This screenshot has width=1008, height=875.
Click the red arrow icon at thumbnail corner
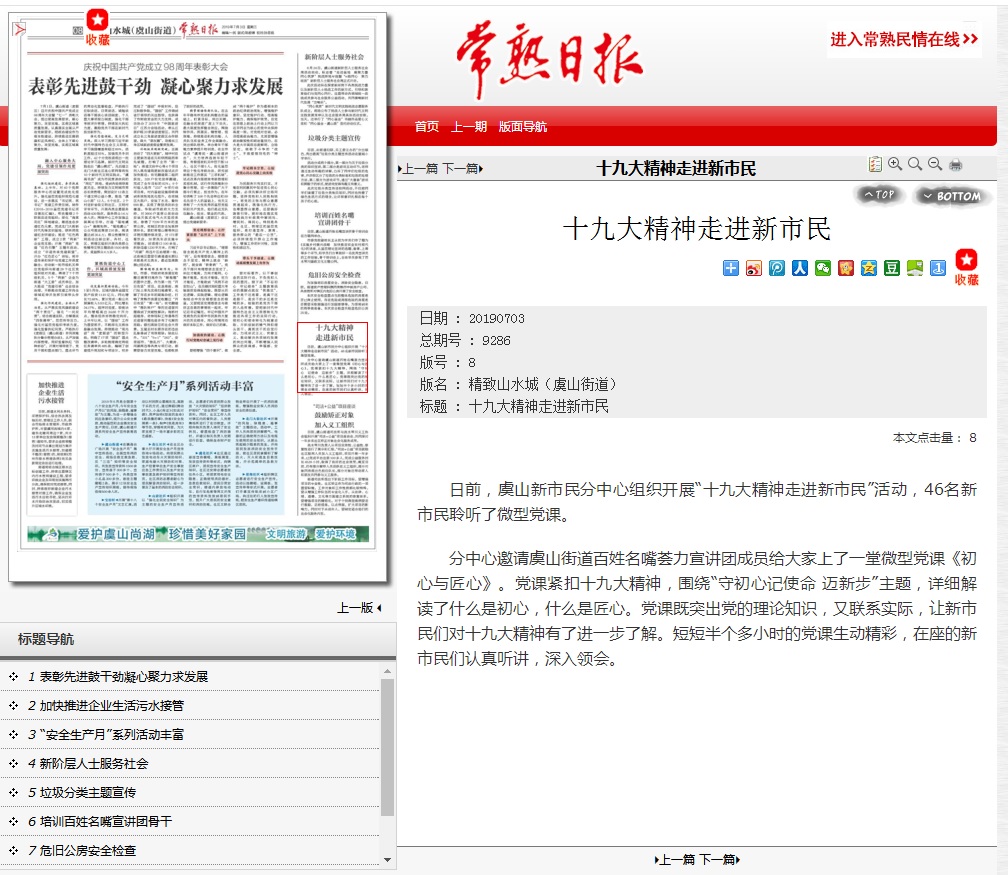[x=19, y=29]
